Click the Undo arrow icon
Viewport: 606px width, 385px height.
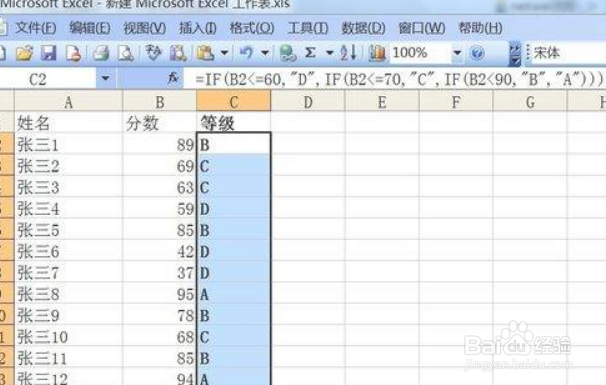(247, 52)
